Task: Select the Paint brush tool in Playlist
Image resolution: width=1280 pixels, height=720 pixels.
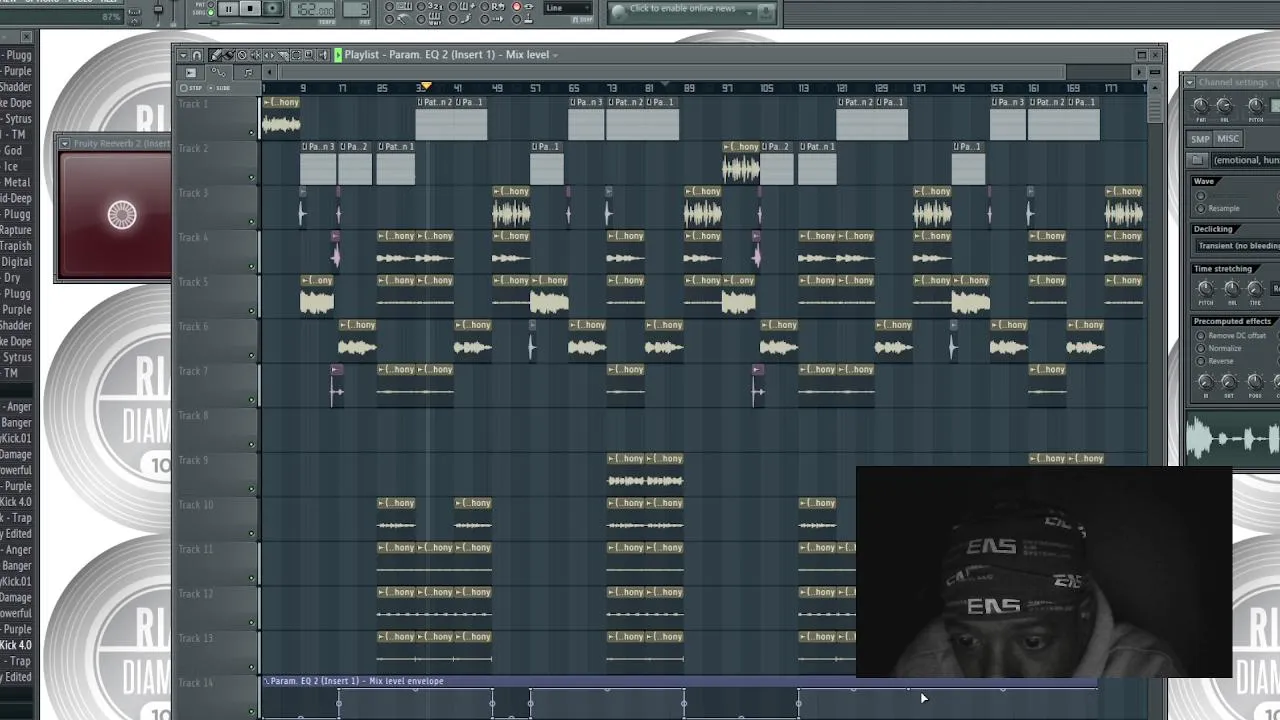Action: pos(229,55)
